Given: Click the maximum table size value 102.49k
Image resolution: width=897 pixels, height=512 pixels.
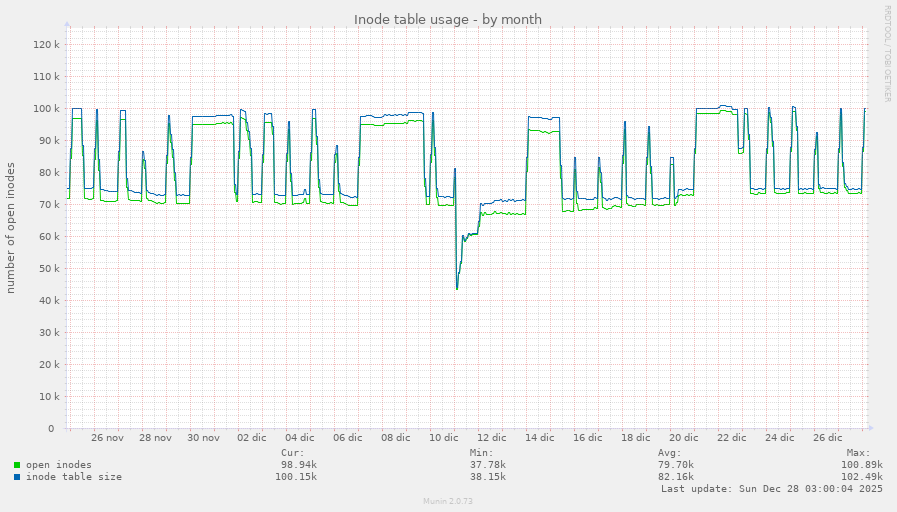Looking at the screenshot, I should (862, 477).
